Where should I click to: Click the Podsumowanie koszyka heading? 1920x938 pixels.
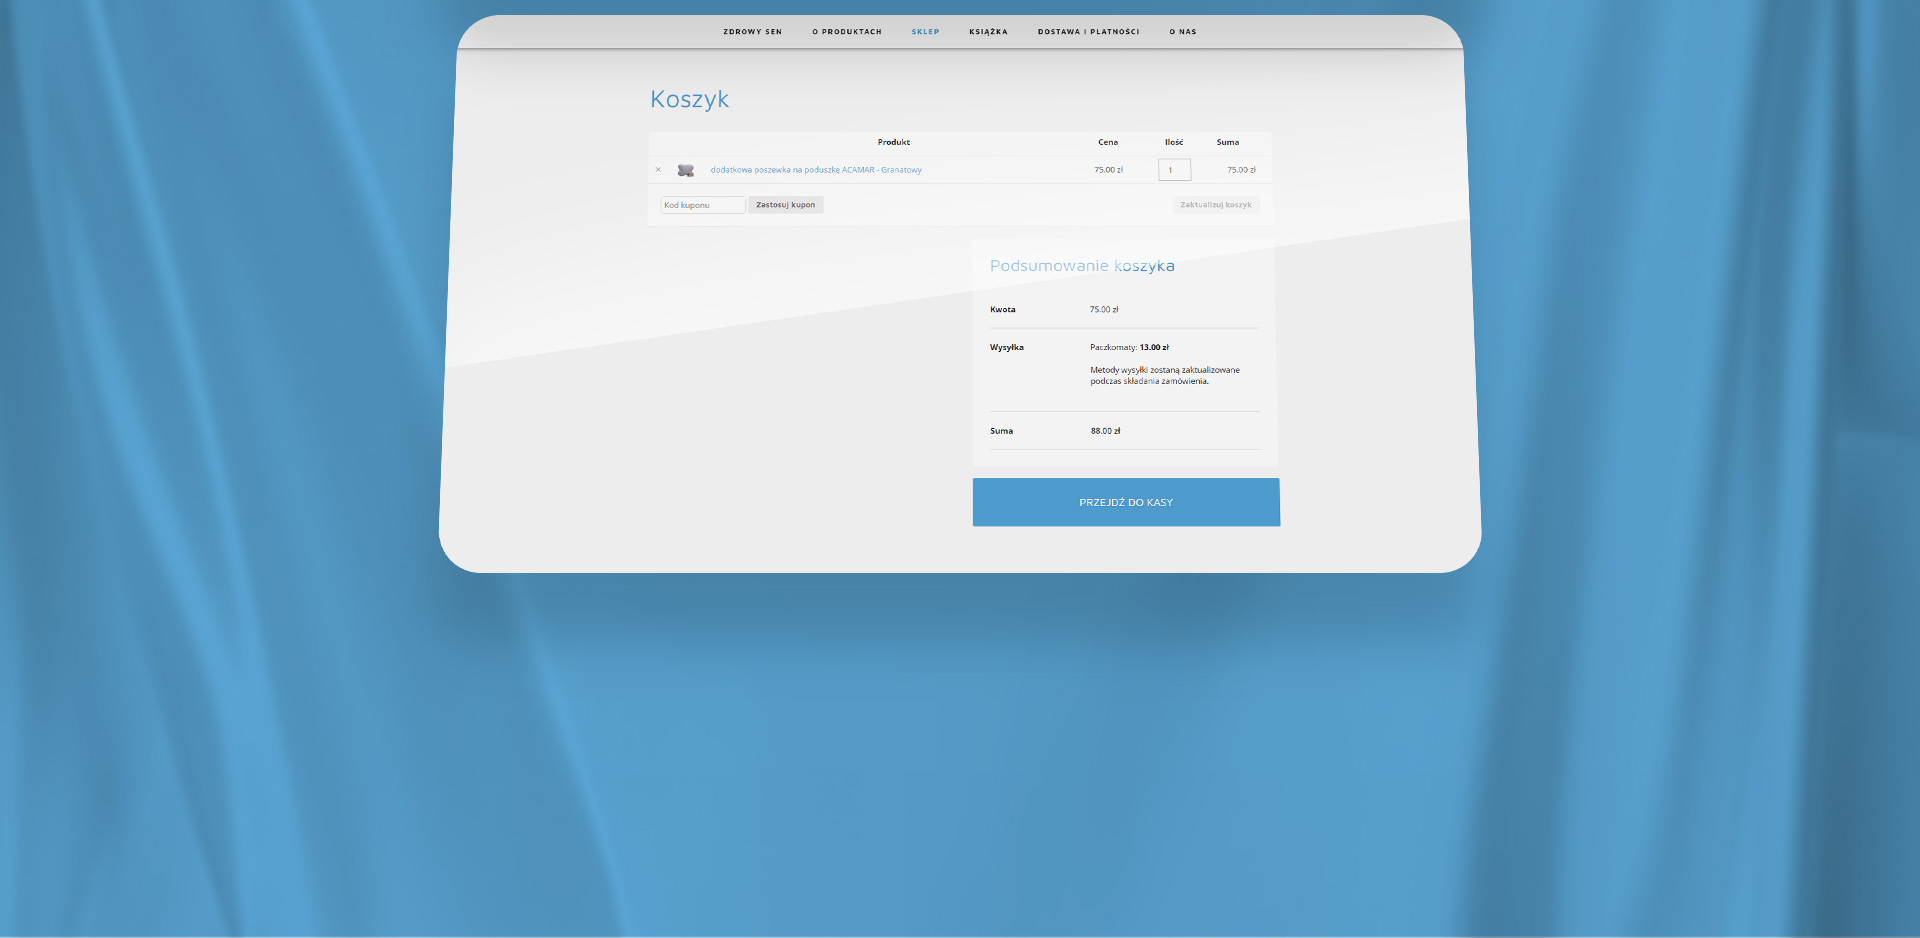pyautogui.click(x=1082, y=266)
